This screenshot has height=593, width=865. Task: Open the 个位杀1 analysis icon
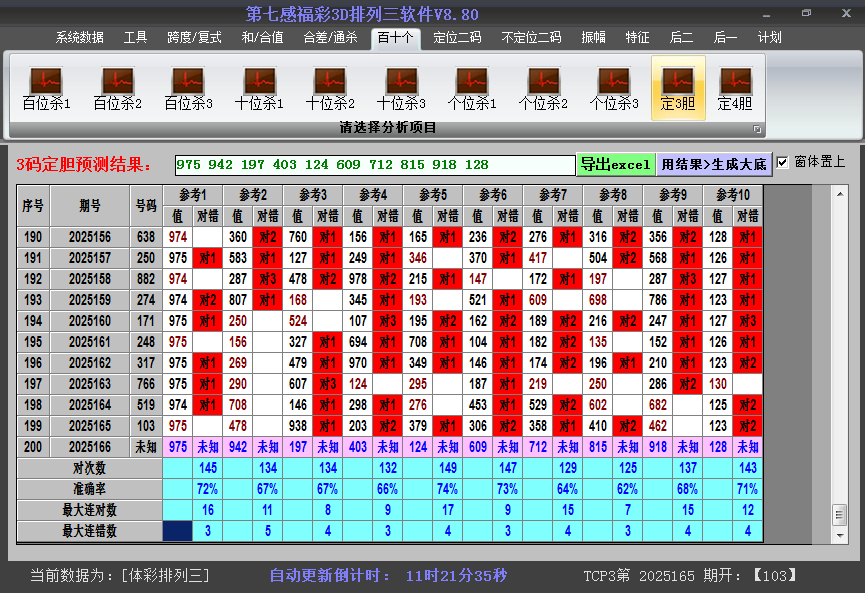click(472, 88)
